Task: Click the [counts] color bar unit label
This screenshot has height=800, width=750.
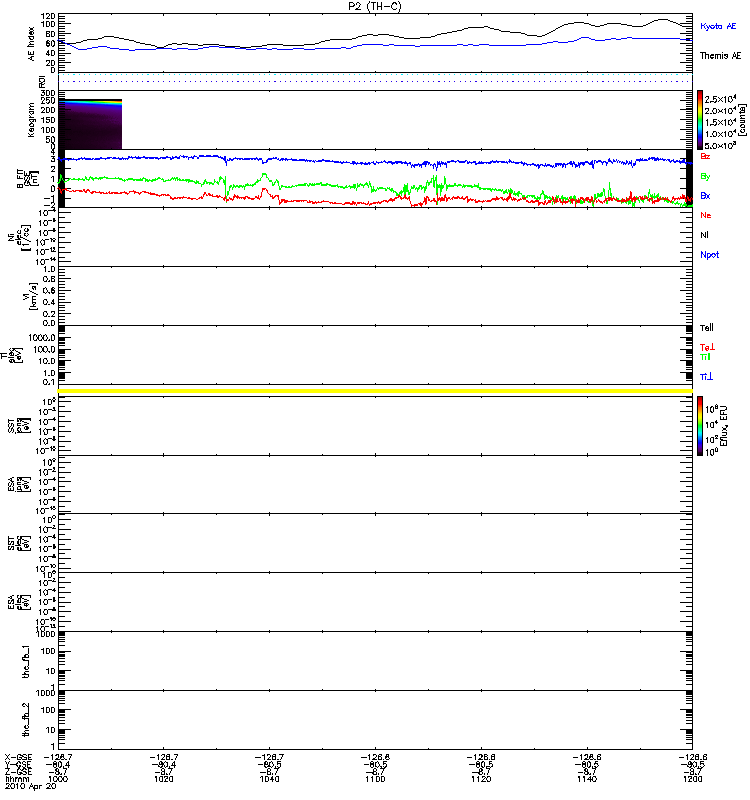Action: pos(743,120)
